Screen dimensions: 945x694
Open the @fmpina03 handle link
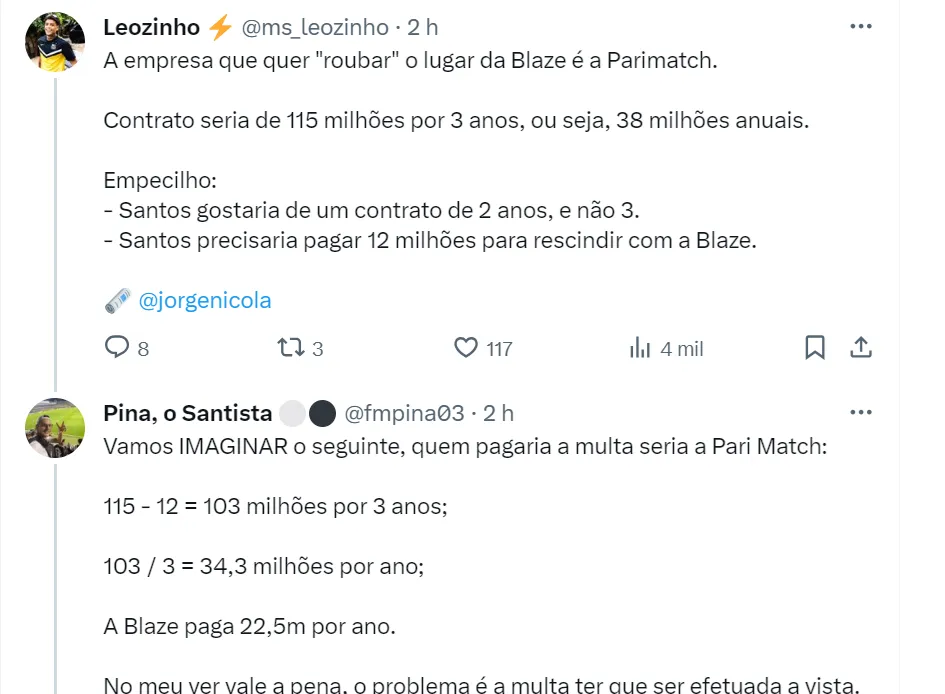click(404, 412)
